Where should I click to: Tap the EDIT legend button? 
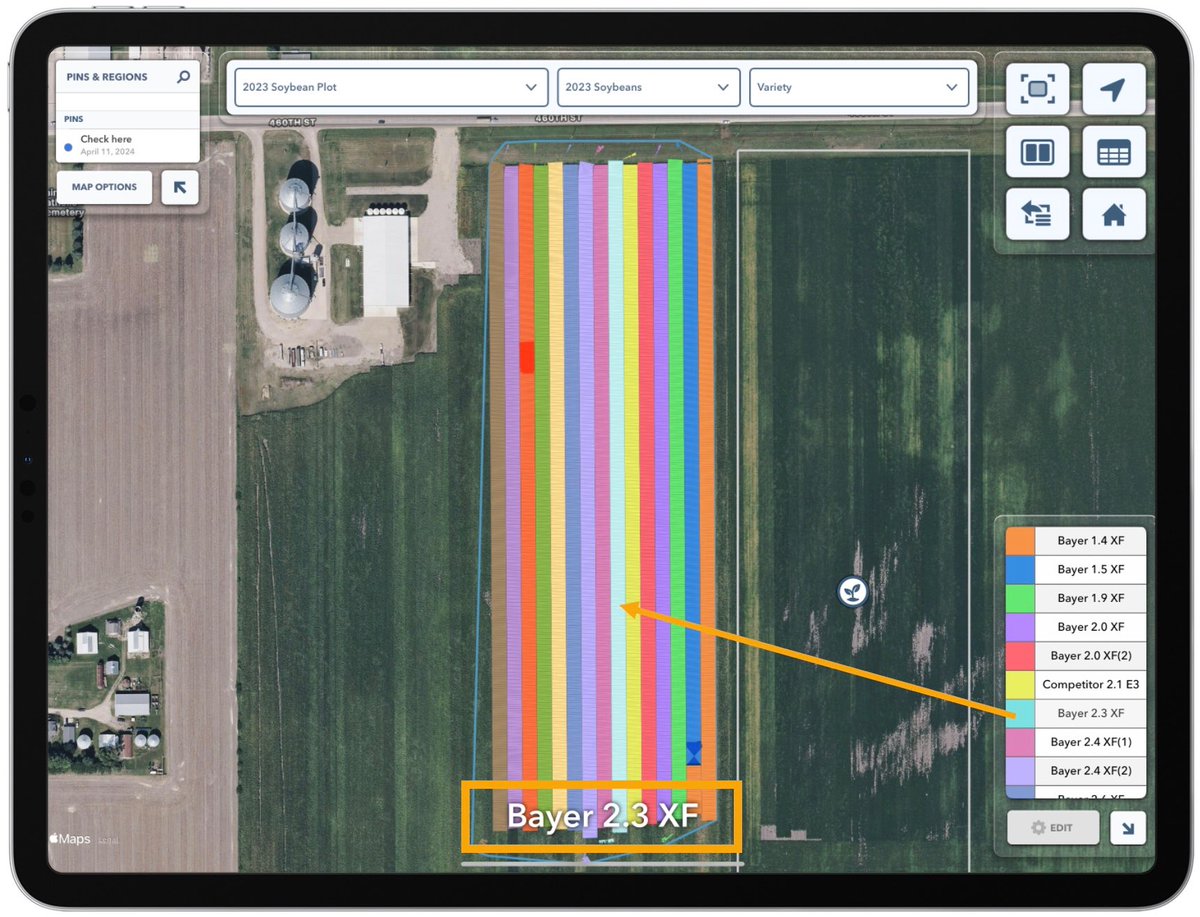(1053, 828)
